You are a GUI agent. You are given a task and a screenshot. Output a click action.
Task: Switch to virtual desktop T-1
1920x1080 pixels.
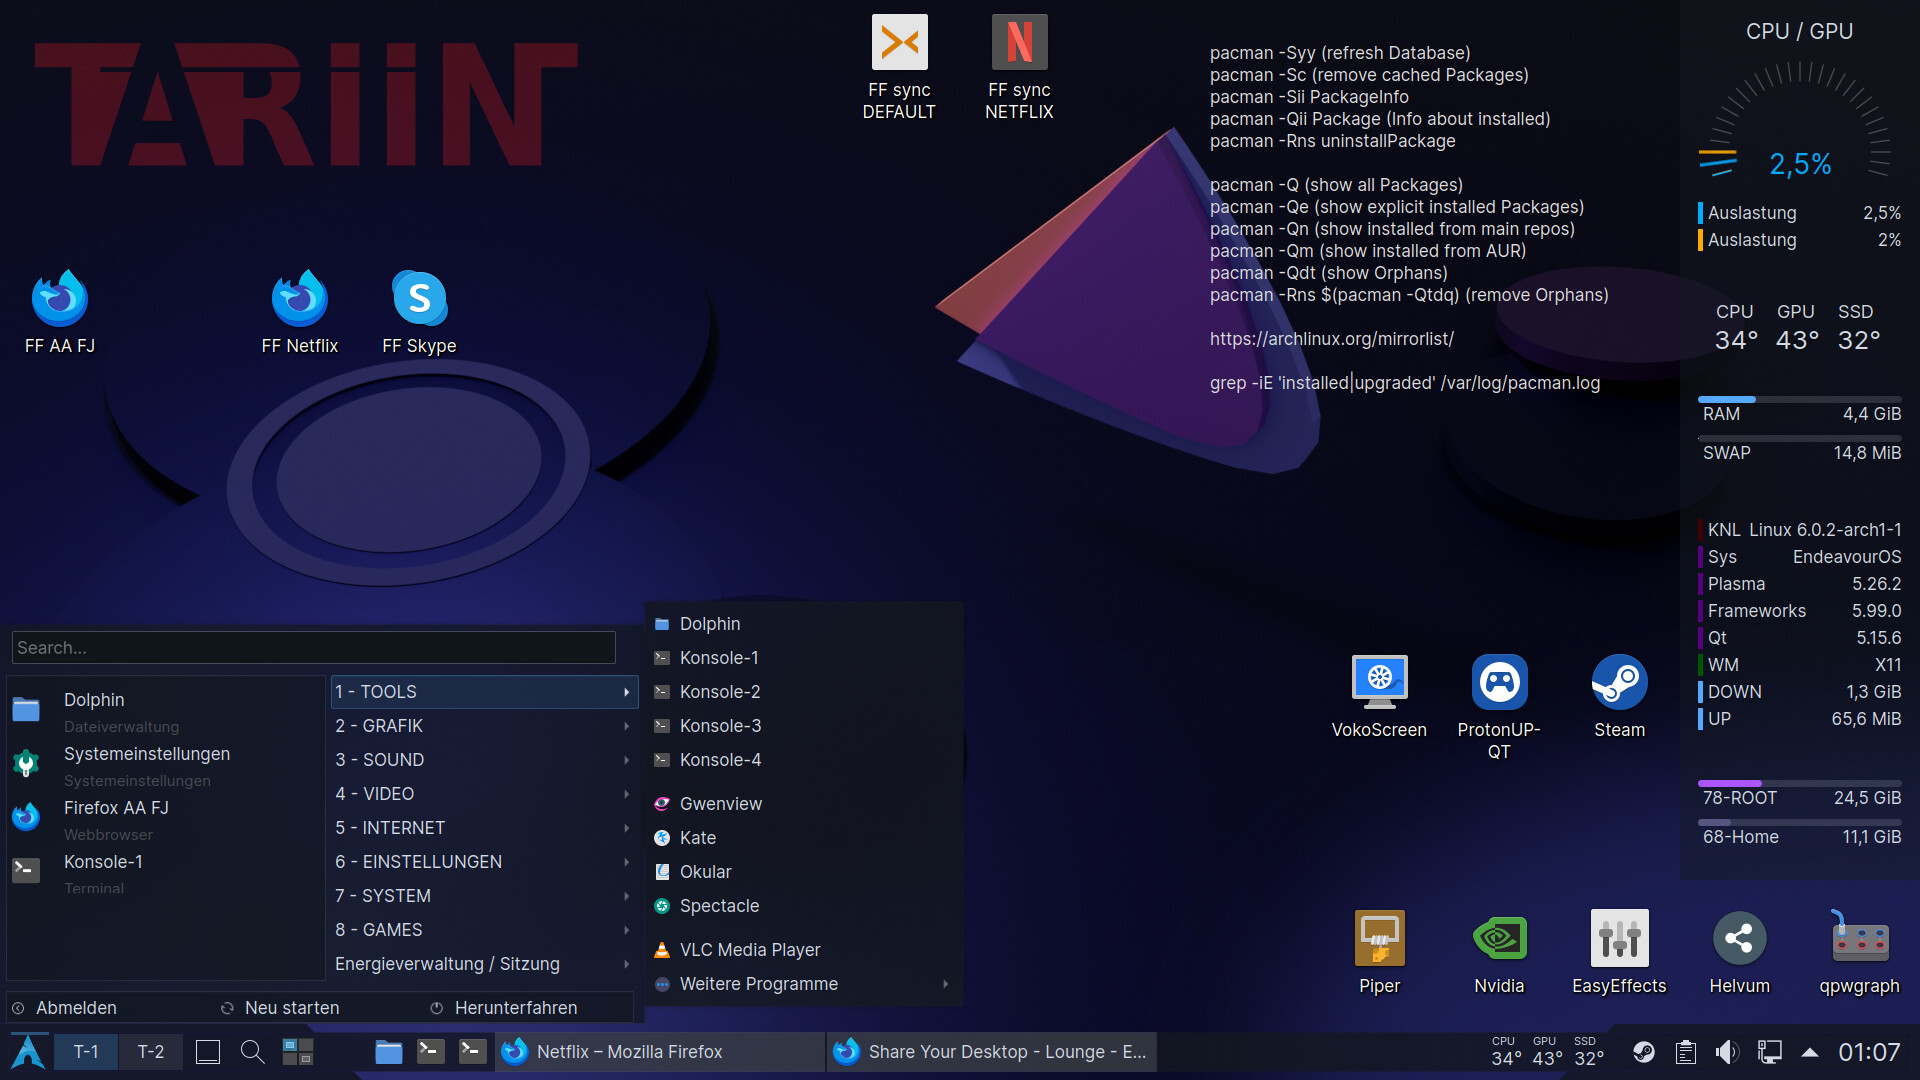(x=86, y=1052)
